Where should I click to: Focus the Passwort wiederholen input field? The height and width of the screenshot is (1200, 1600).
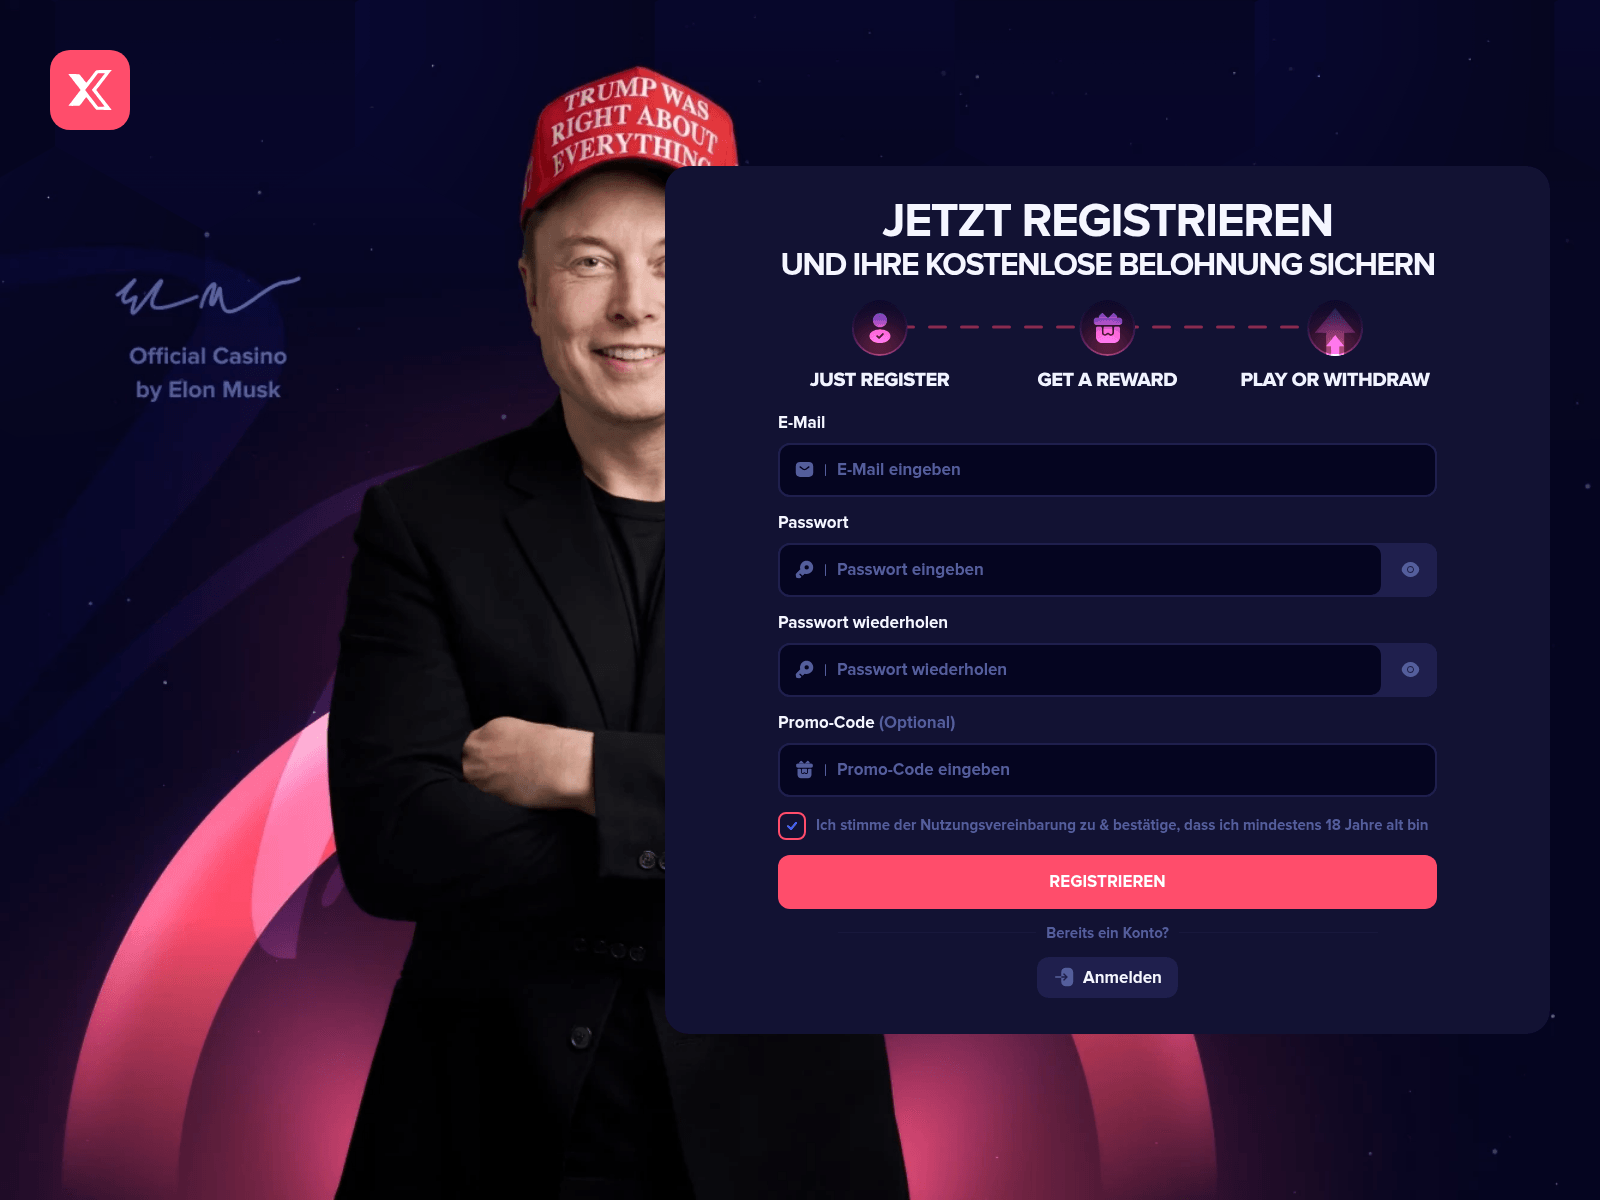click(1080, 670)
